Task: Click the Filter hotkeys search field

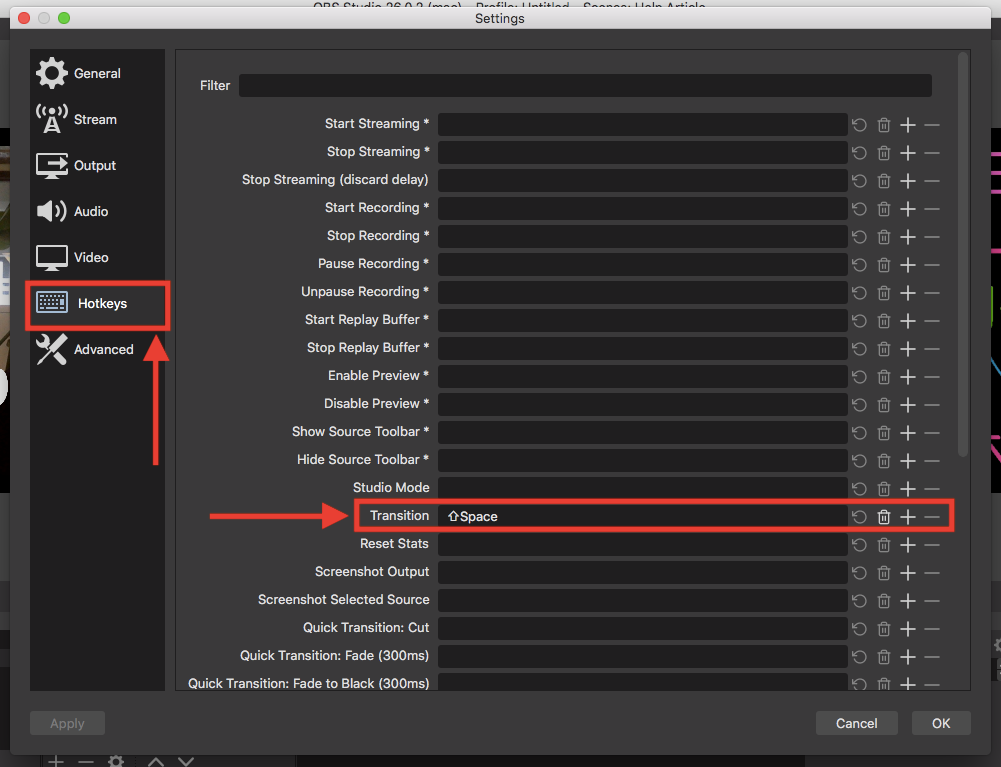Action: coord(585,86)
